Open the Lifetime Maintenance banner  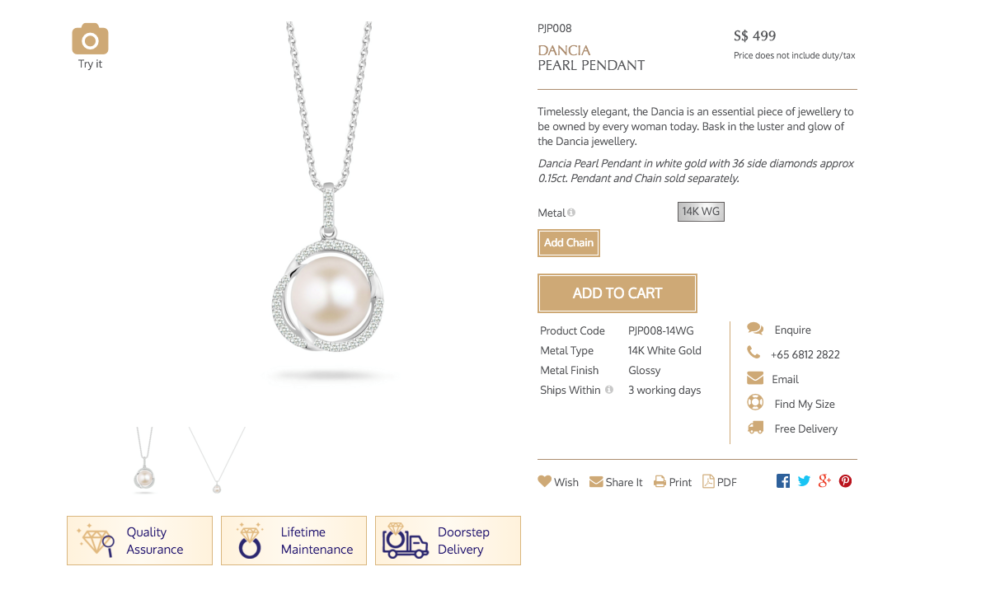point(294,541)
